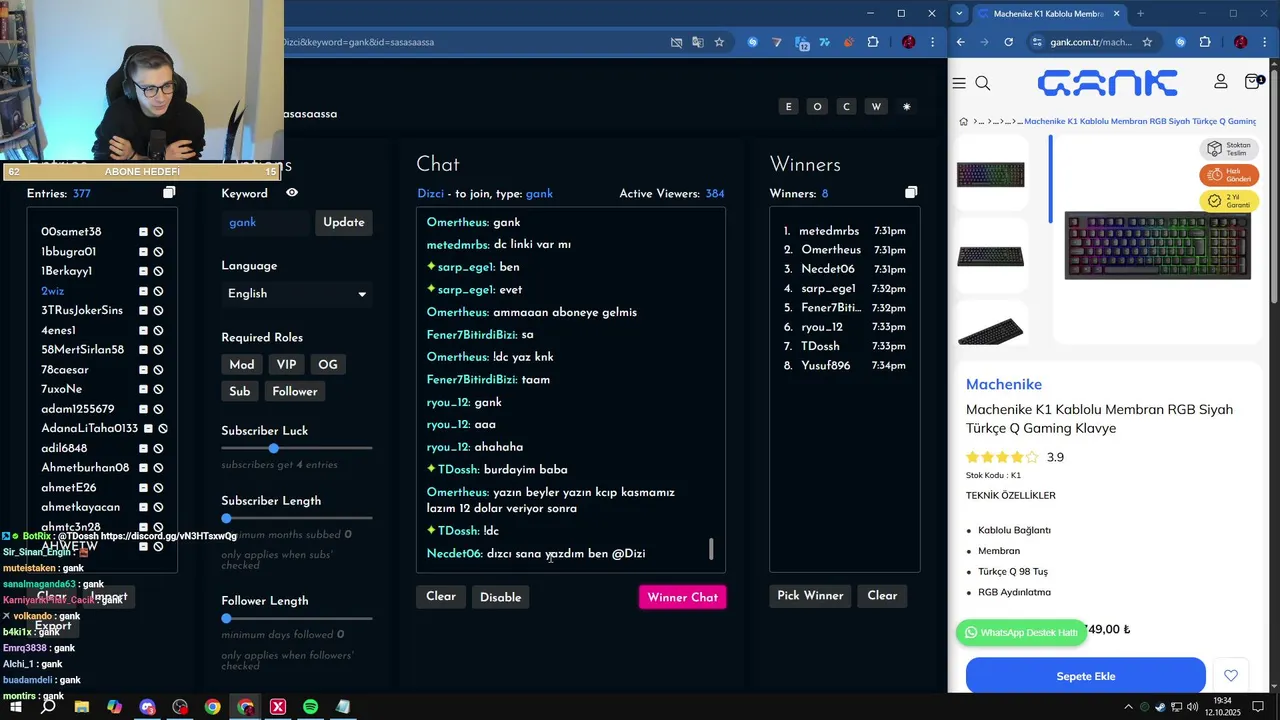Toggle the OG required role
This screenshot has height=720, width=1280.
click(x=328, y=365)
